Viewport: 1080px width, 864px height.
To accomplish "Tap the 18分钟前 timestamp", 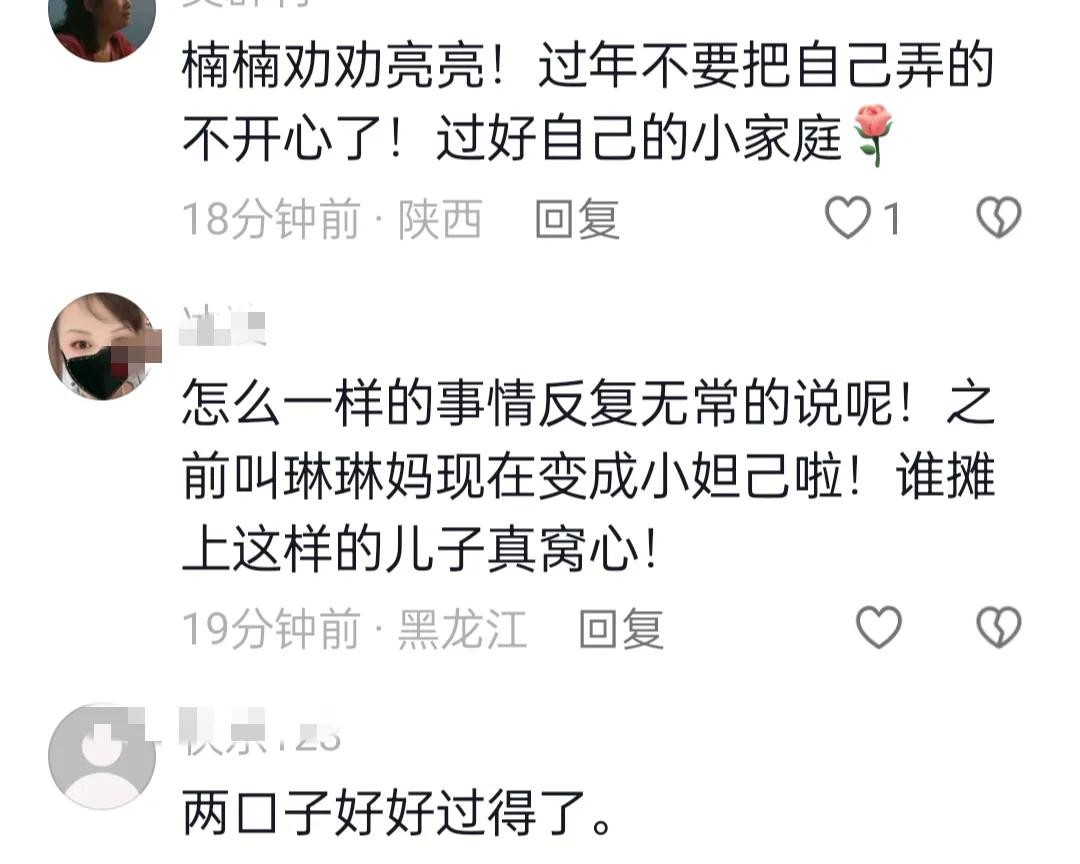I will pos(271,219).
